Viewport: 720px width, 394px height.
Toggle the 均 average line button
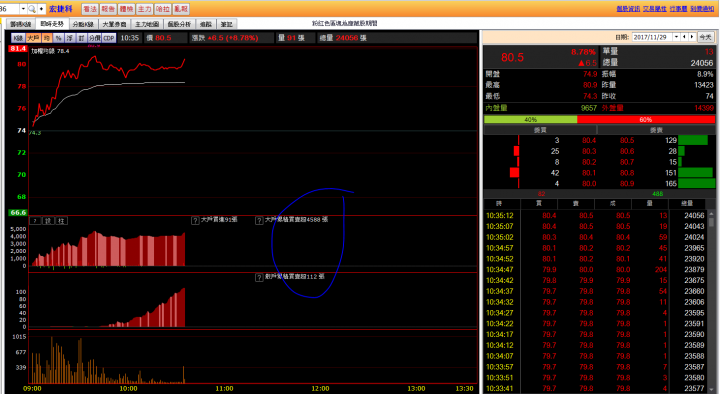47,38
